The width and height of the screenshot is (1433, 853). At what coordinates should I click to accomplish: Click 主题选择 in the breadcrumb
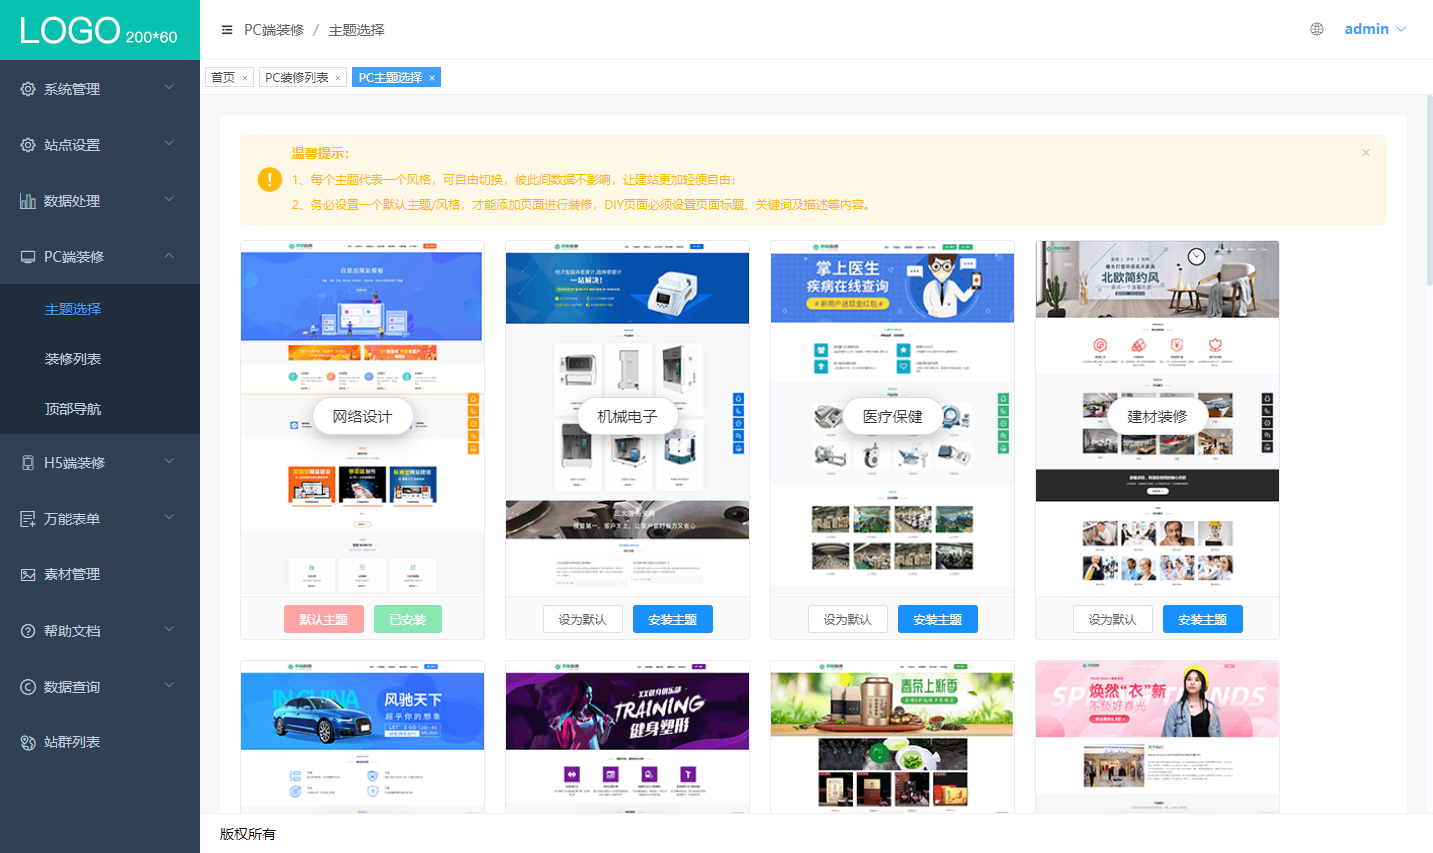[356, 30]
